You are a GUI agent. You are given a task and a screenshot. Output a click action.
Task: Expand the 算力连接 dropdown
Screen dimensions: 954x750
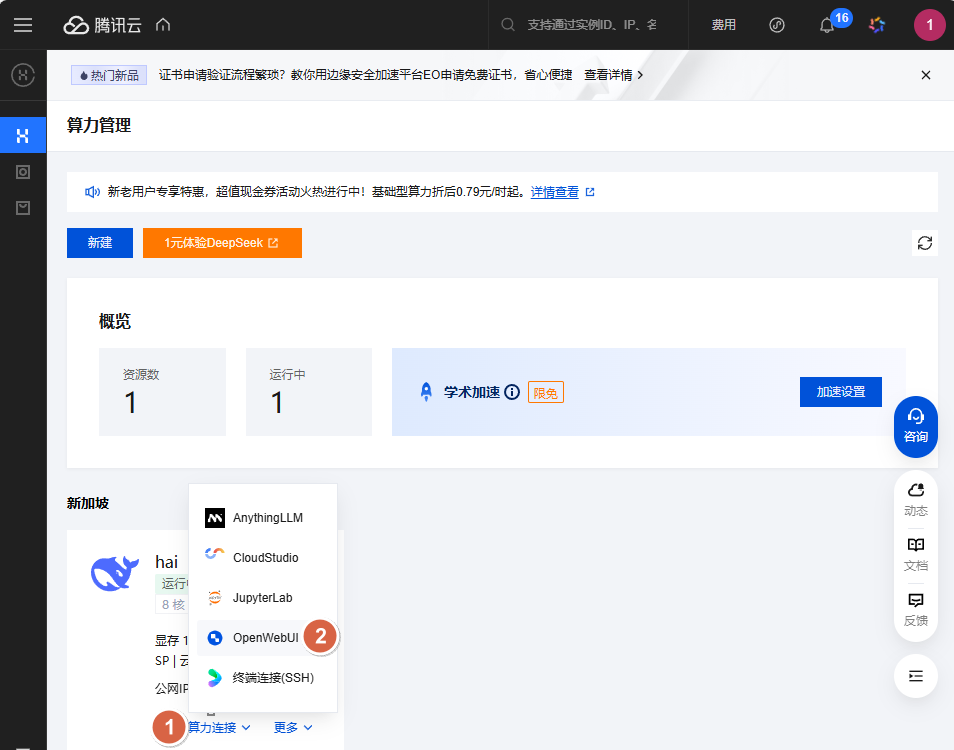coord(219,727)
